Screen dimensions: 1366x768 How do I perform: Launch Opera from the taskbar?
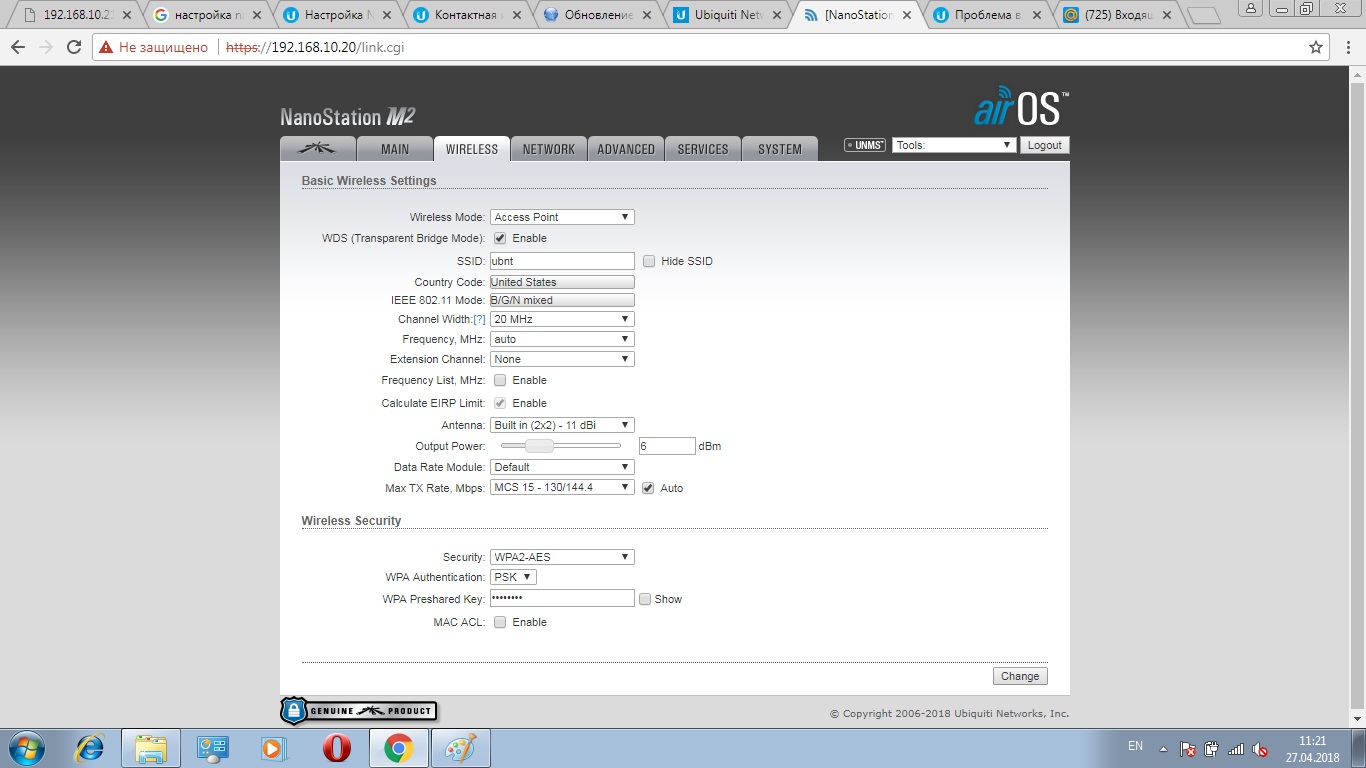[336, 747]
